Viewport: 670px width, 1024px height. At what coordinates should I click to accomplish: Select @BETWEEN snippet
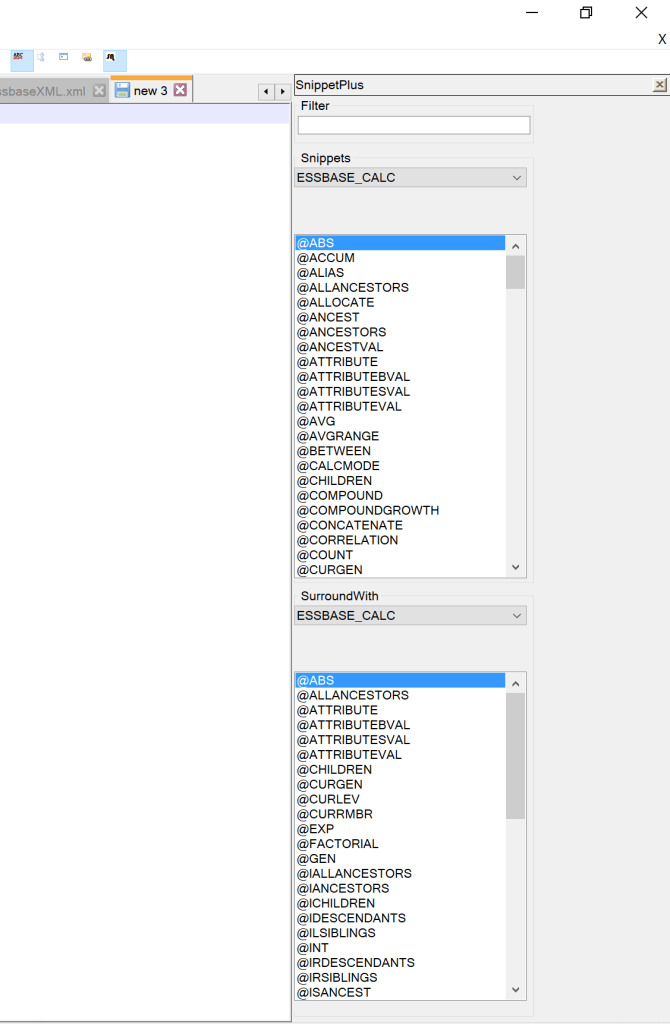coord(400,451)
